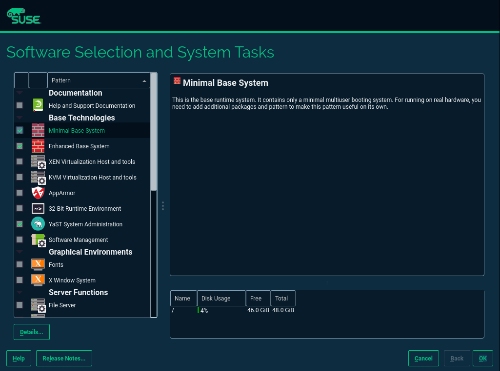Click the File Server icon
This screenshot has height=371, width=500.
[38, 305]
